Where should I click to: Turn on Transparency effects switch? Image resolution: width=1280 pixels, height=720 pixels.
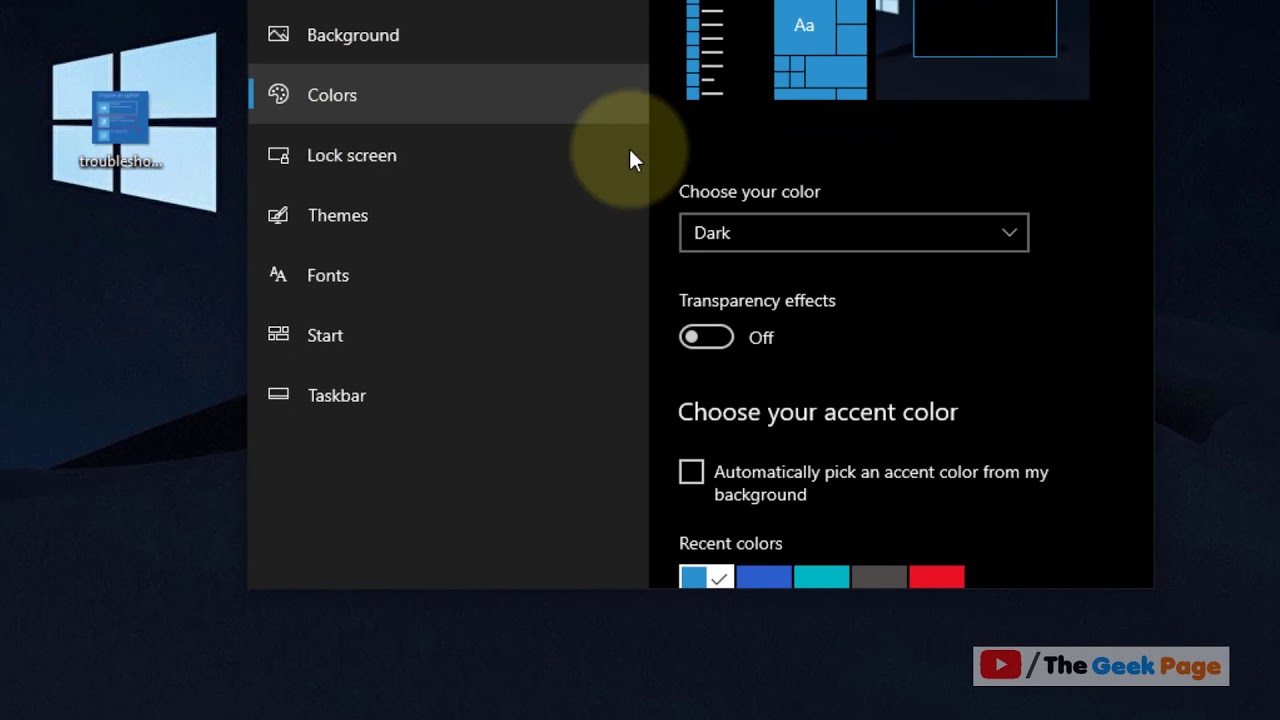coord(706,337)
